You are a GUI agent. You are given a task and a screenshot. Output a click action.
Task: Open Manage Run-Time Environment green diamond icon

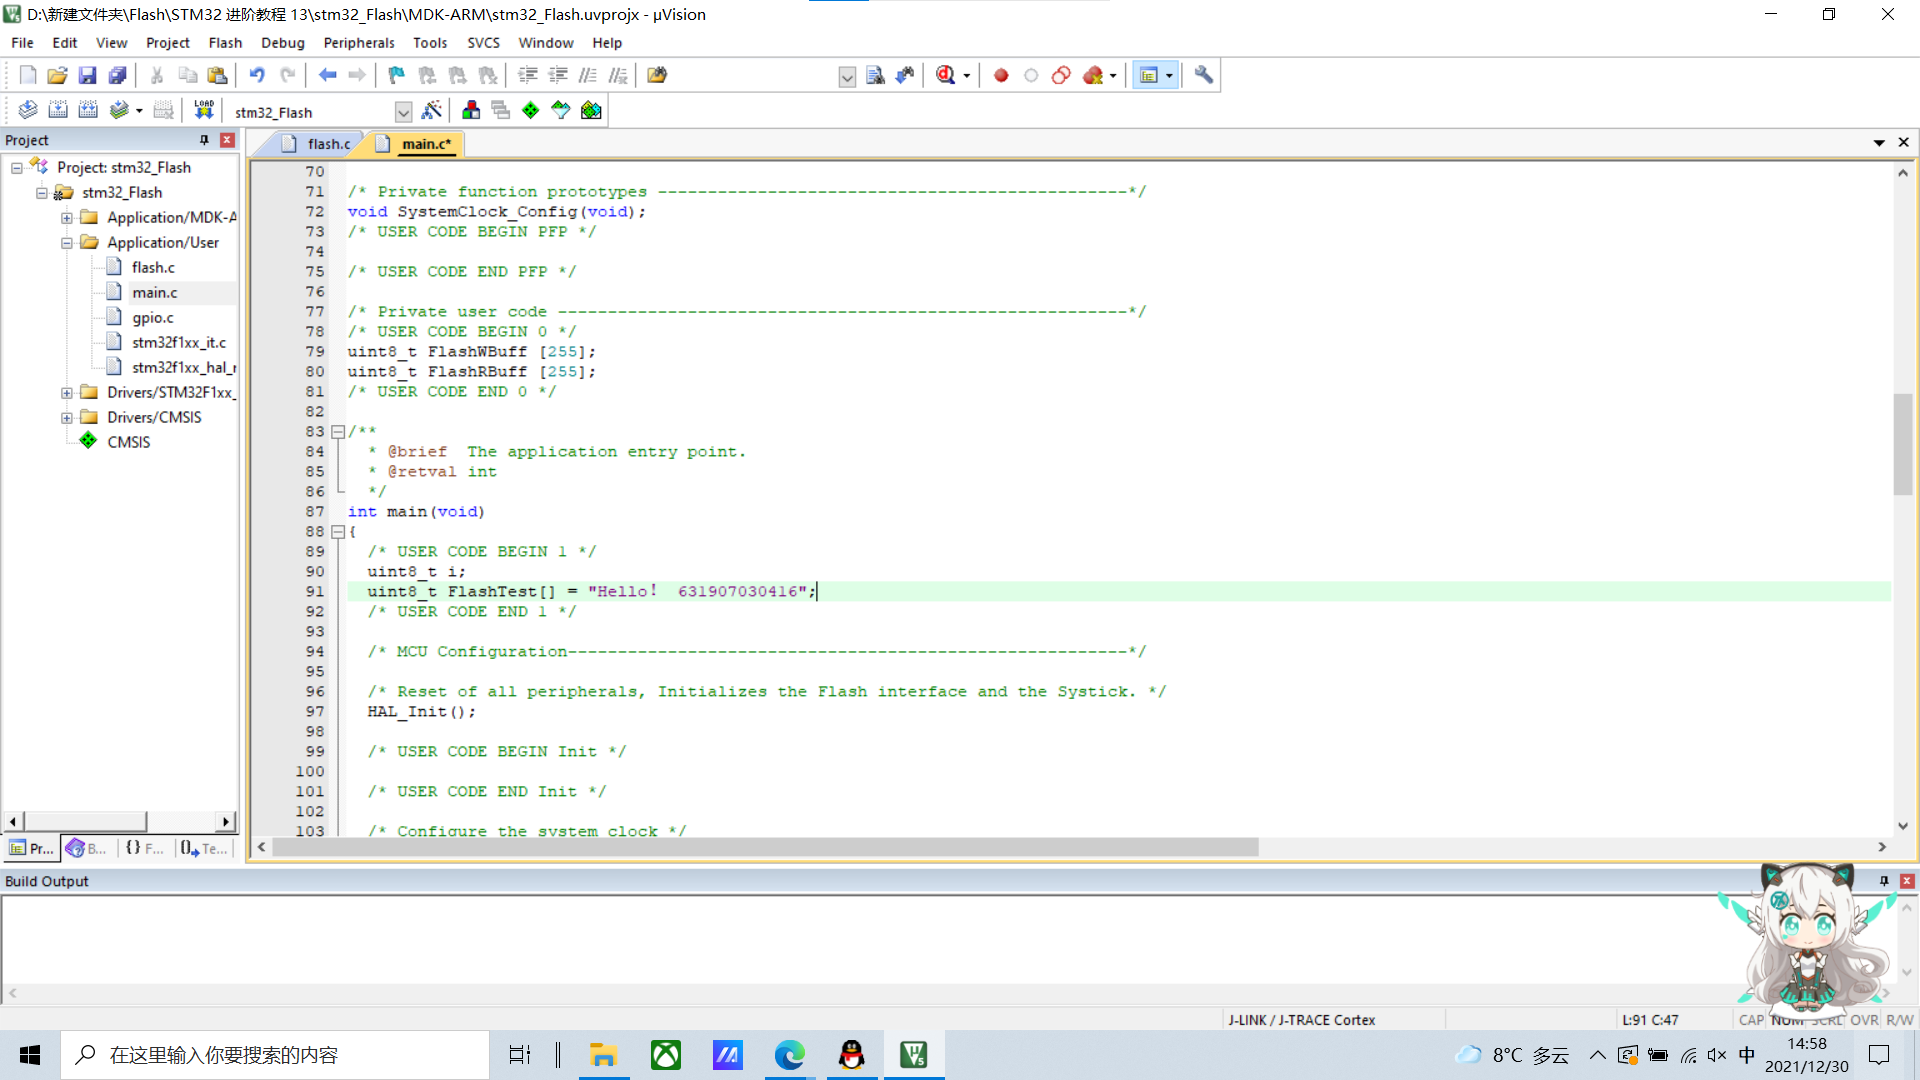coord(531,110)
